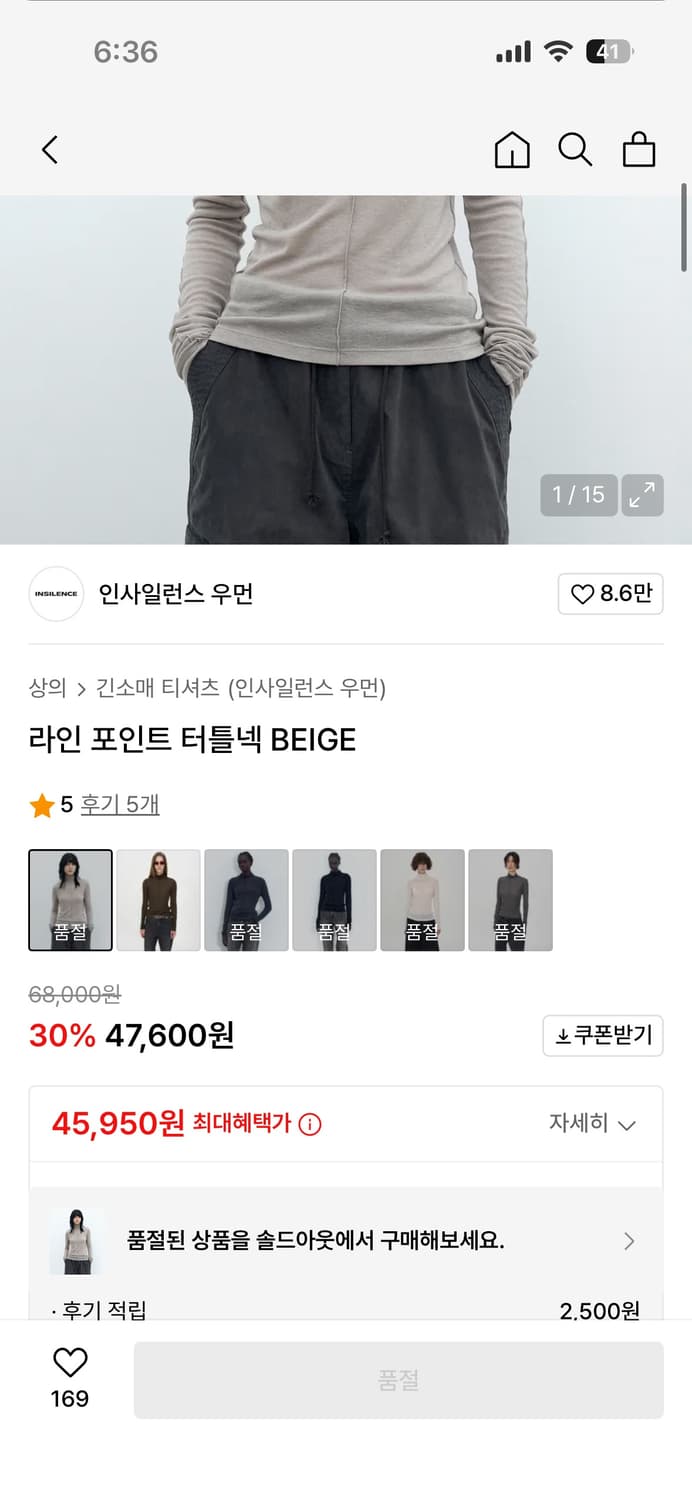692x1500 pixels.
Task: Go back using the back arrow
Action: 50,149
